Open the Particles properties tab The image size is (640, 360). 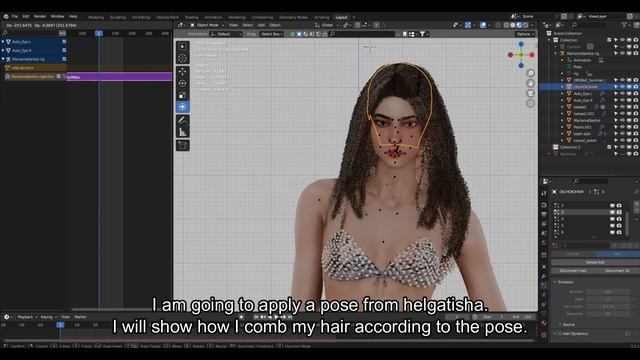[544, 286]
